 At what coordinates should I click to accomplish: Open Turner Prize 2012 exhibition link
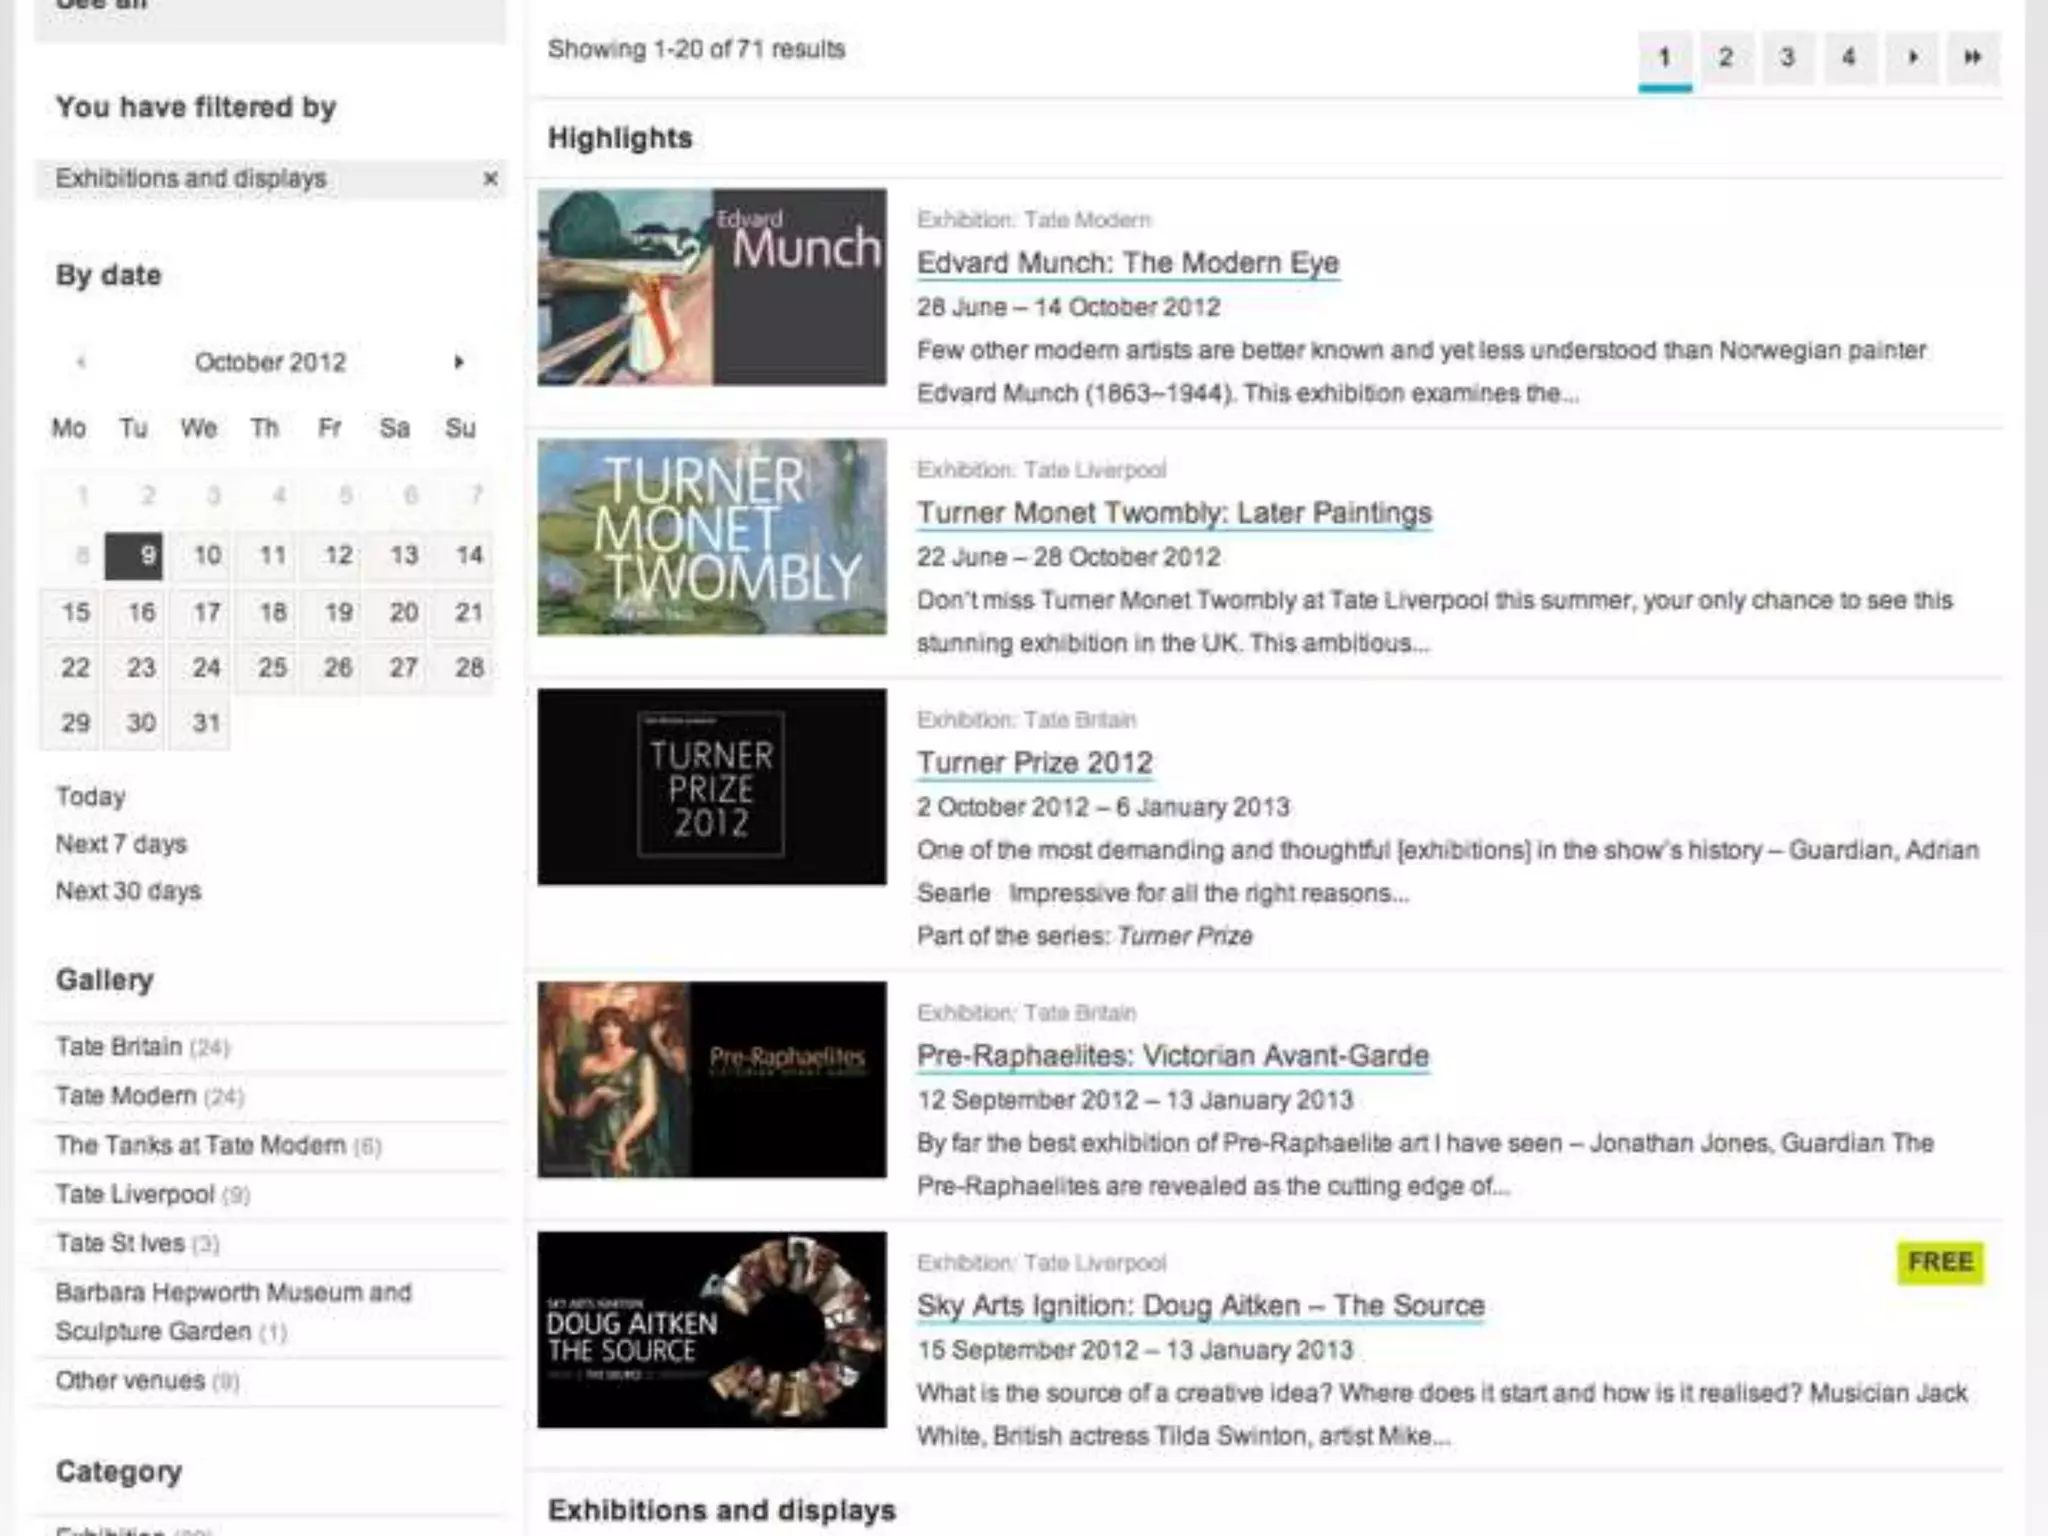1034,763
